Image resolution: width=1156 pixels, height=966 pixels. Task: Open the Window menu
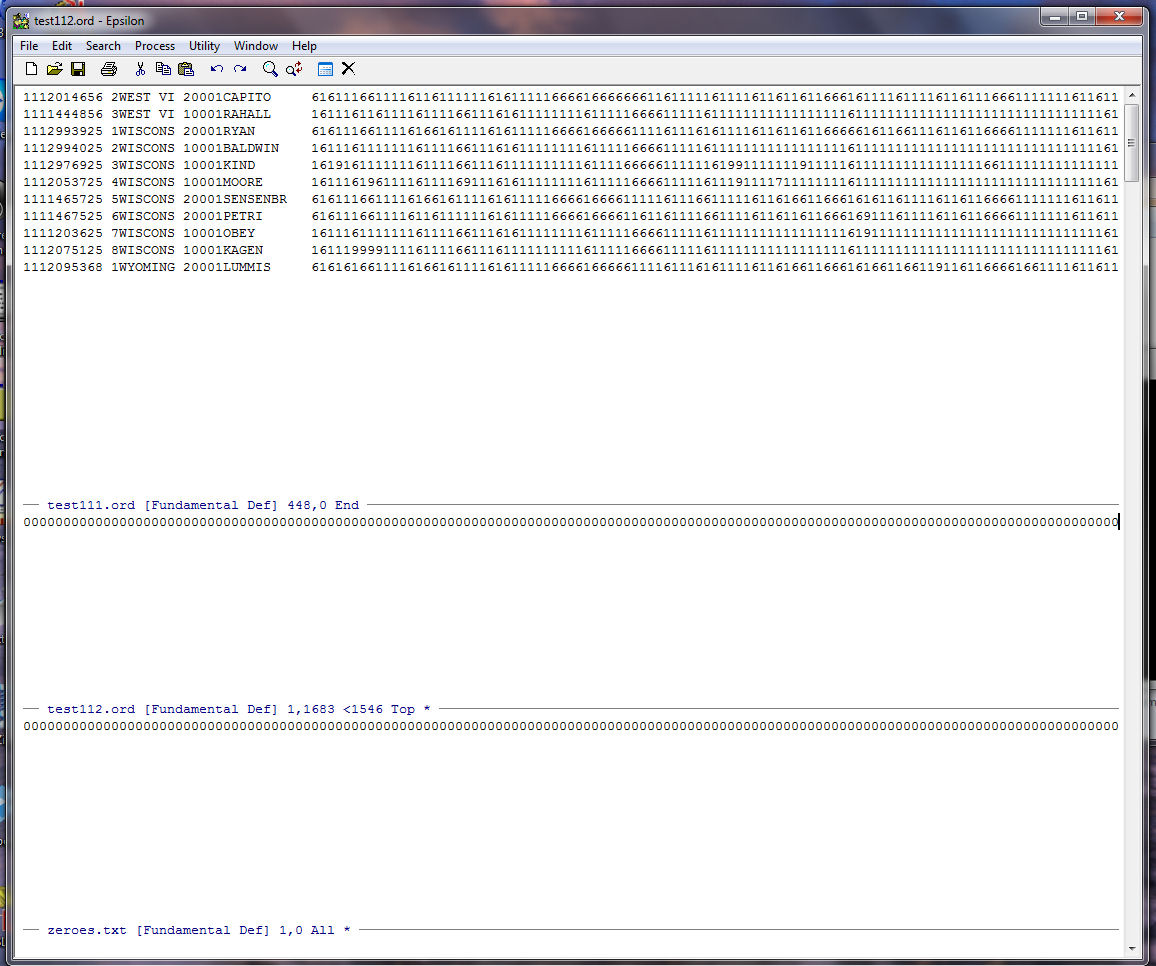(256, 46)
